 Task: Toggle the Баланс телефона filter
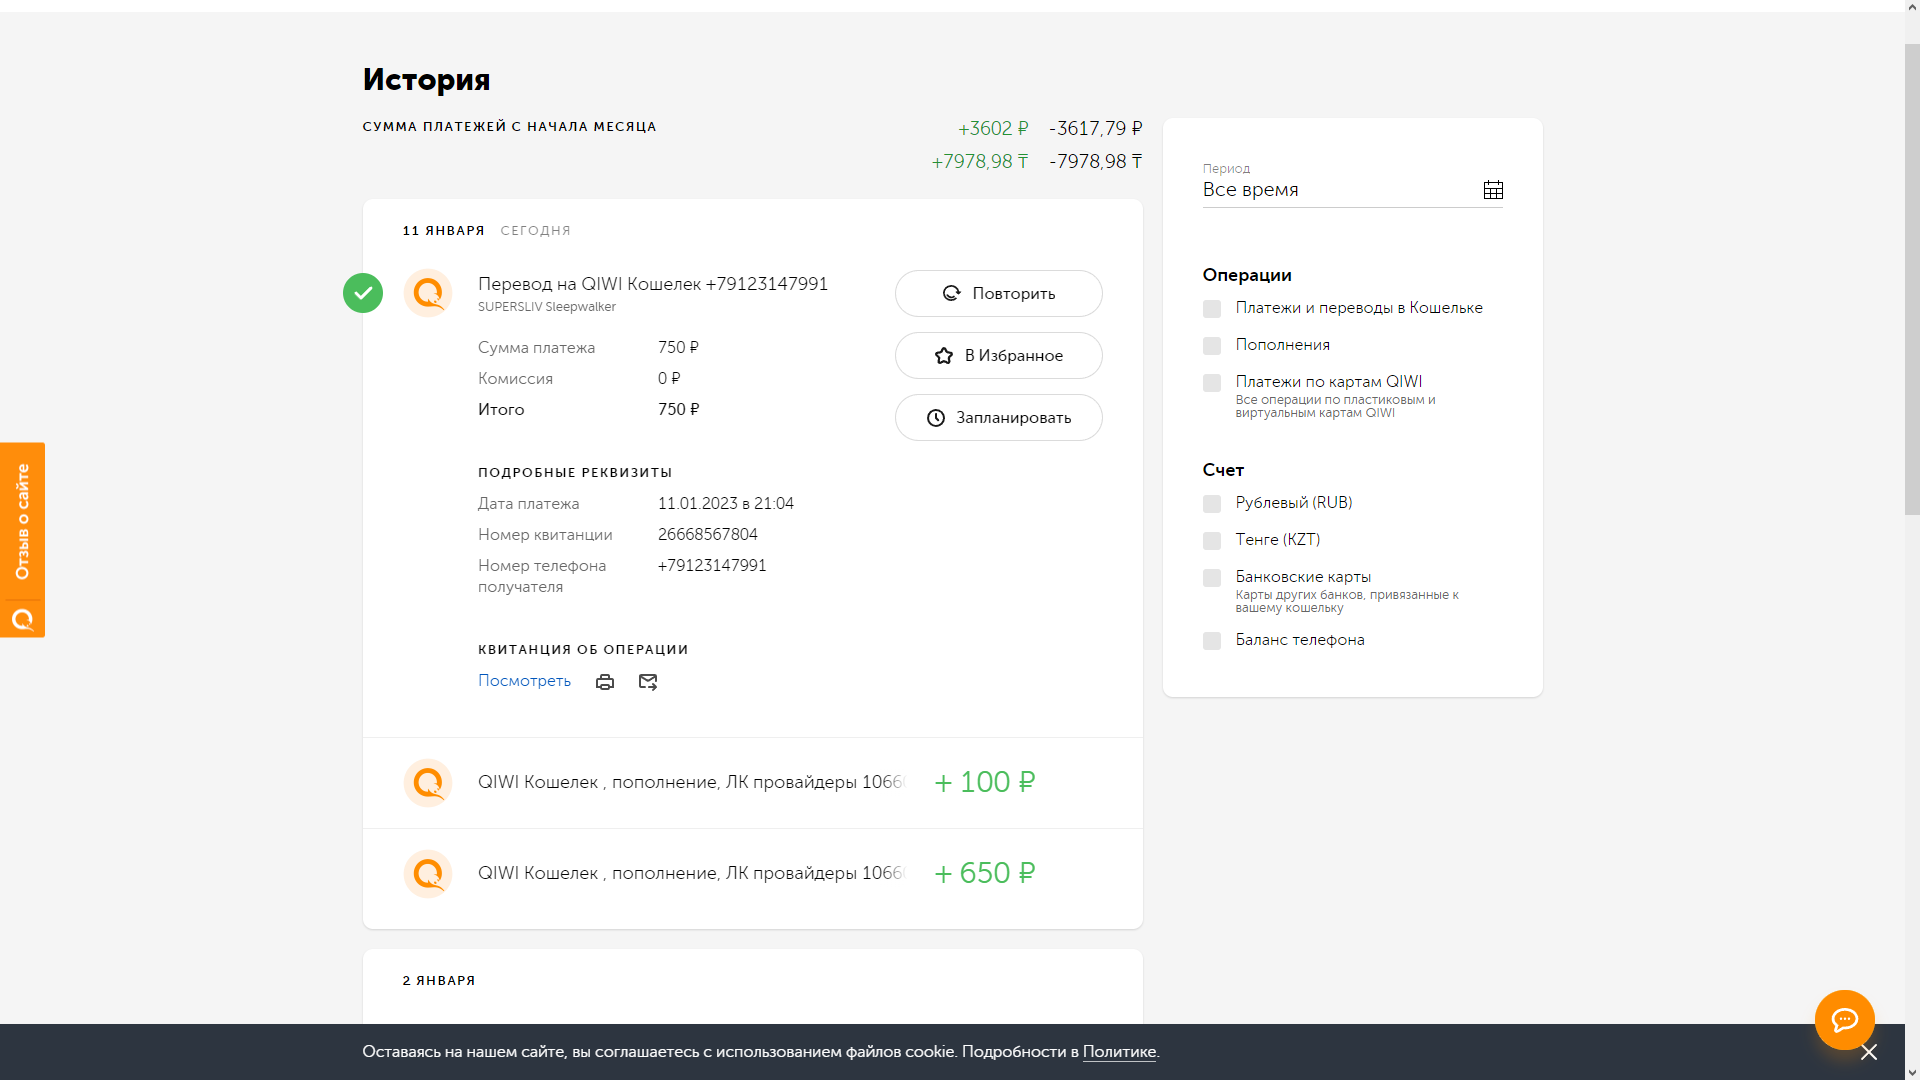click(x=1212, y=641)
